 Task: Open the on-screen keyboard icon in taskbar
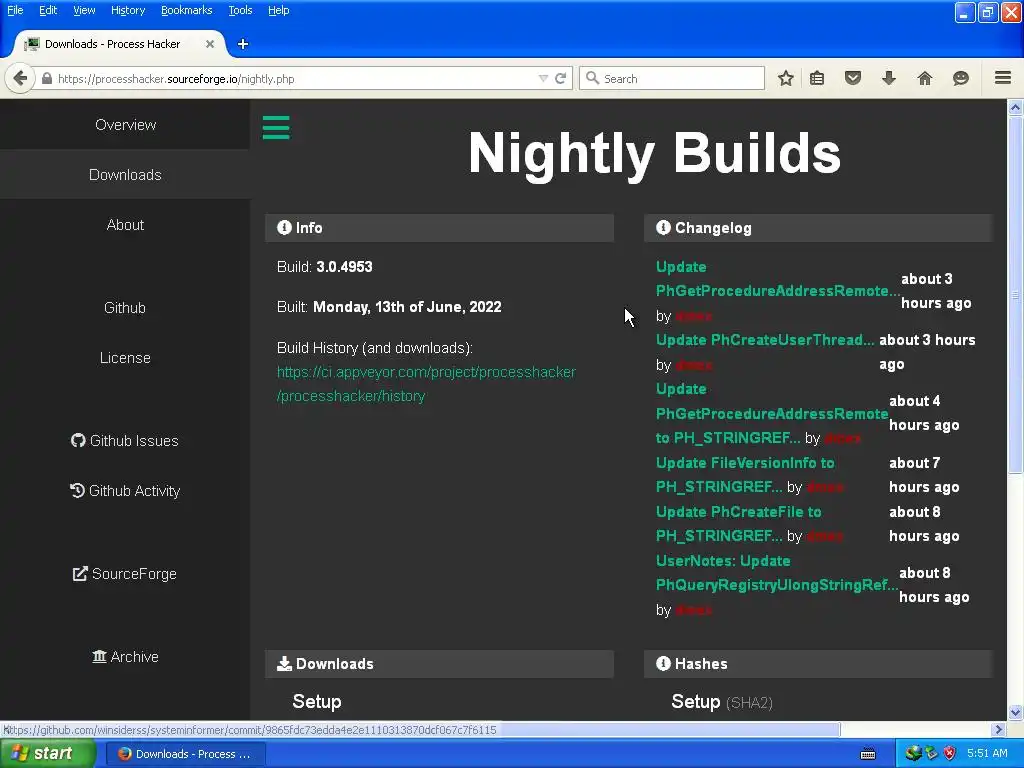click(868, 754)
